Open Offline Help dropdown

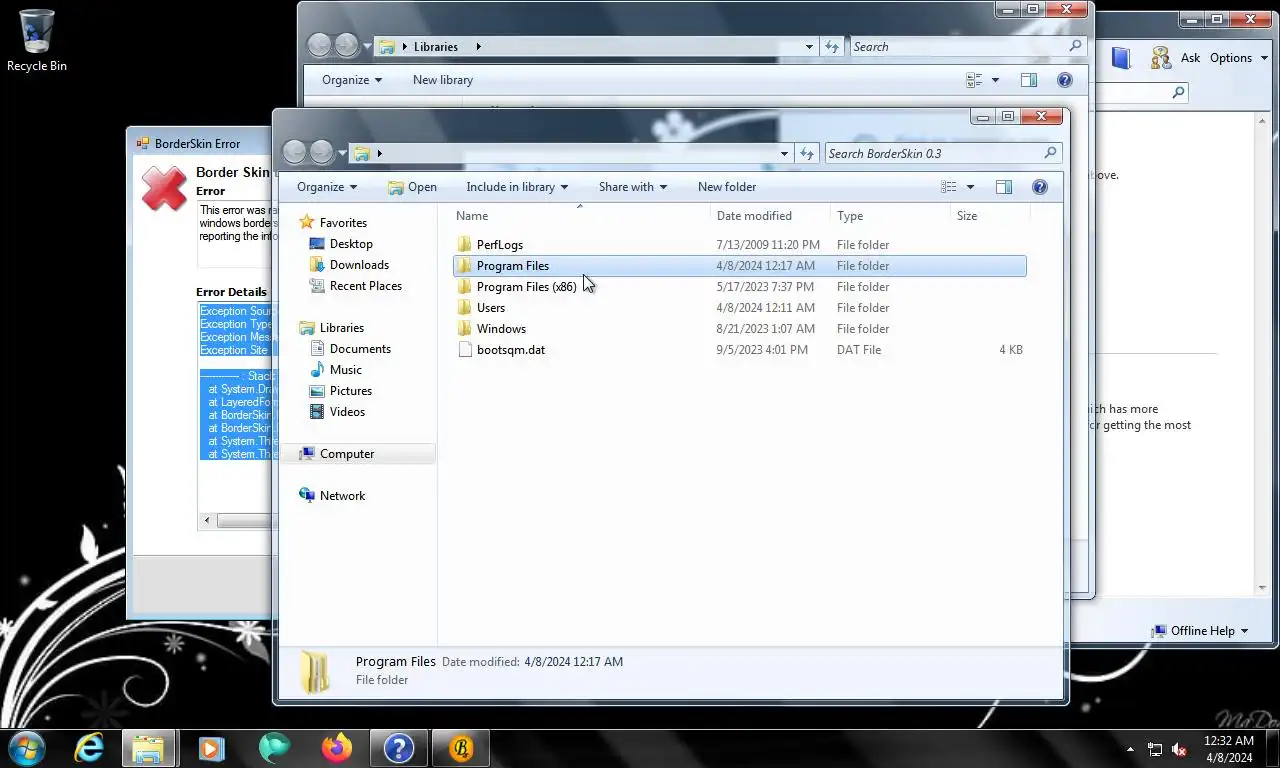(1201, 631)
